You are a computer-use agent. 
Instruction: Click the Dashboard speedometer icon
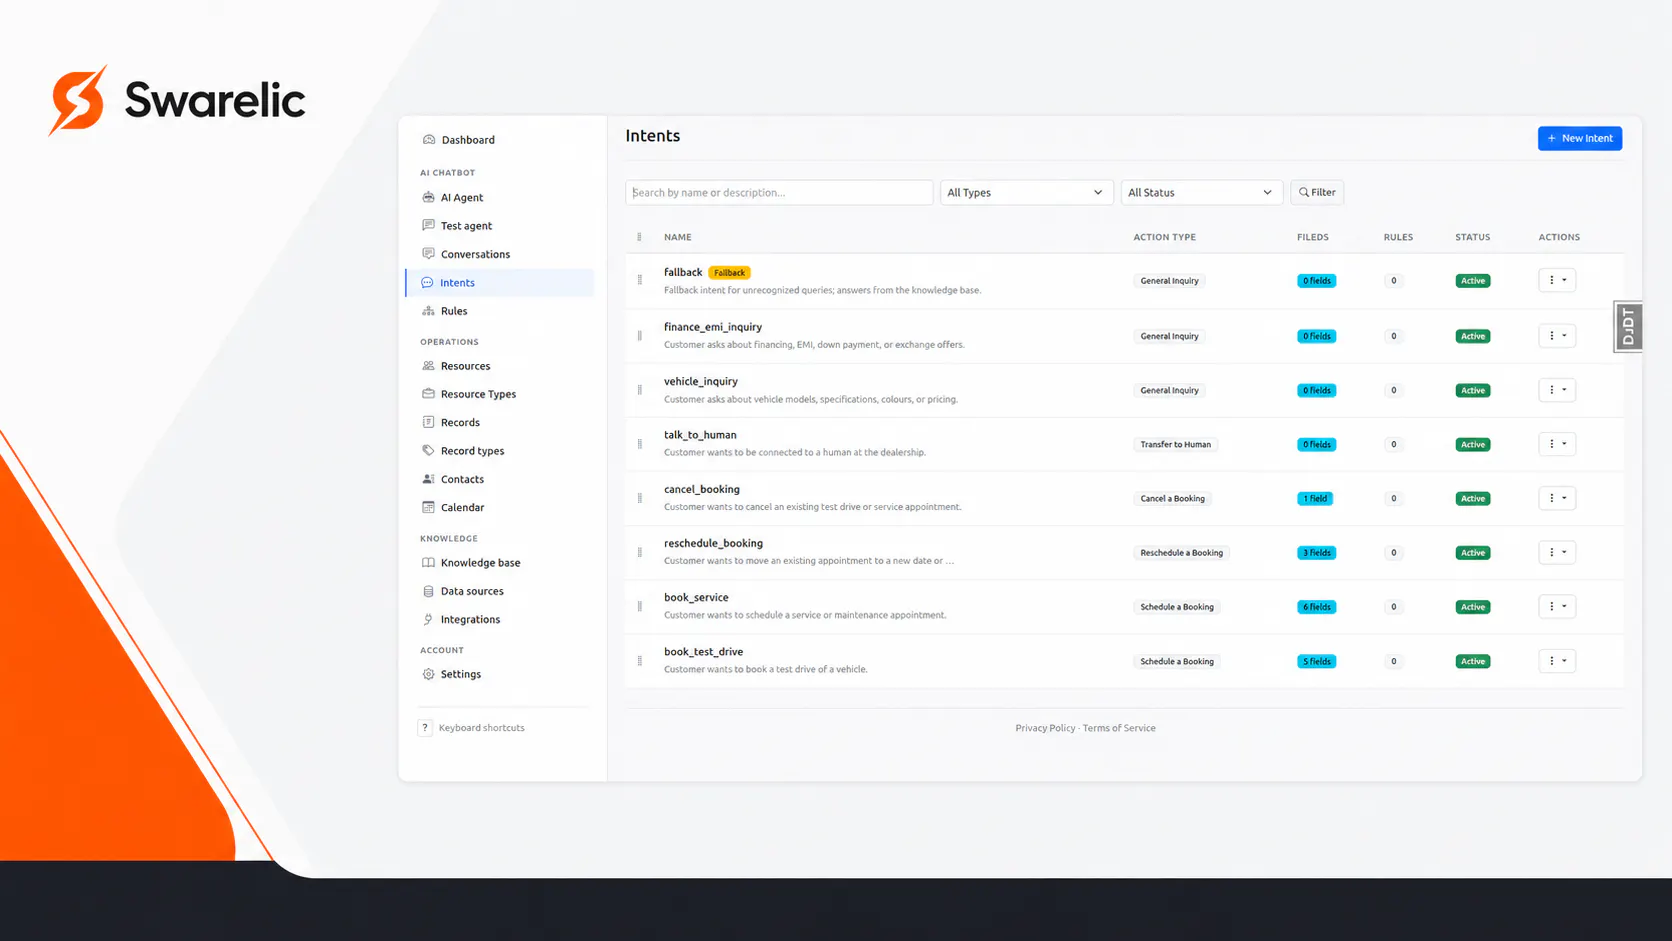(x=429, y=140)
